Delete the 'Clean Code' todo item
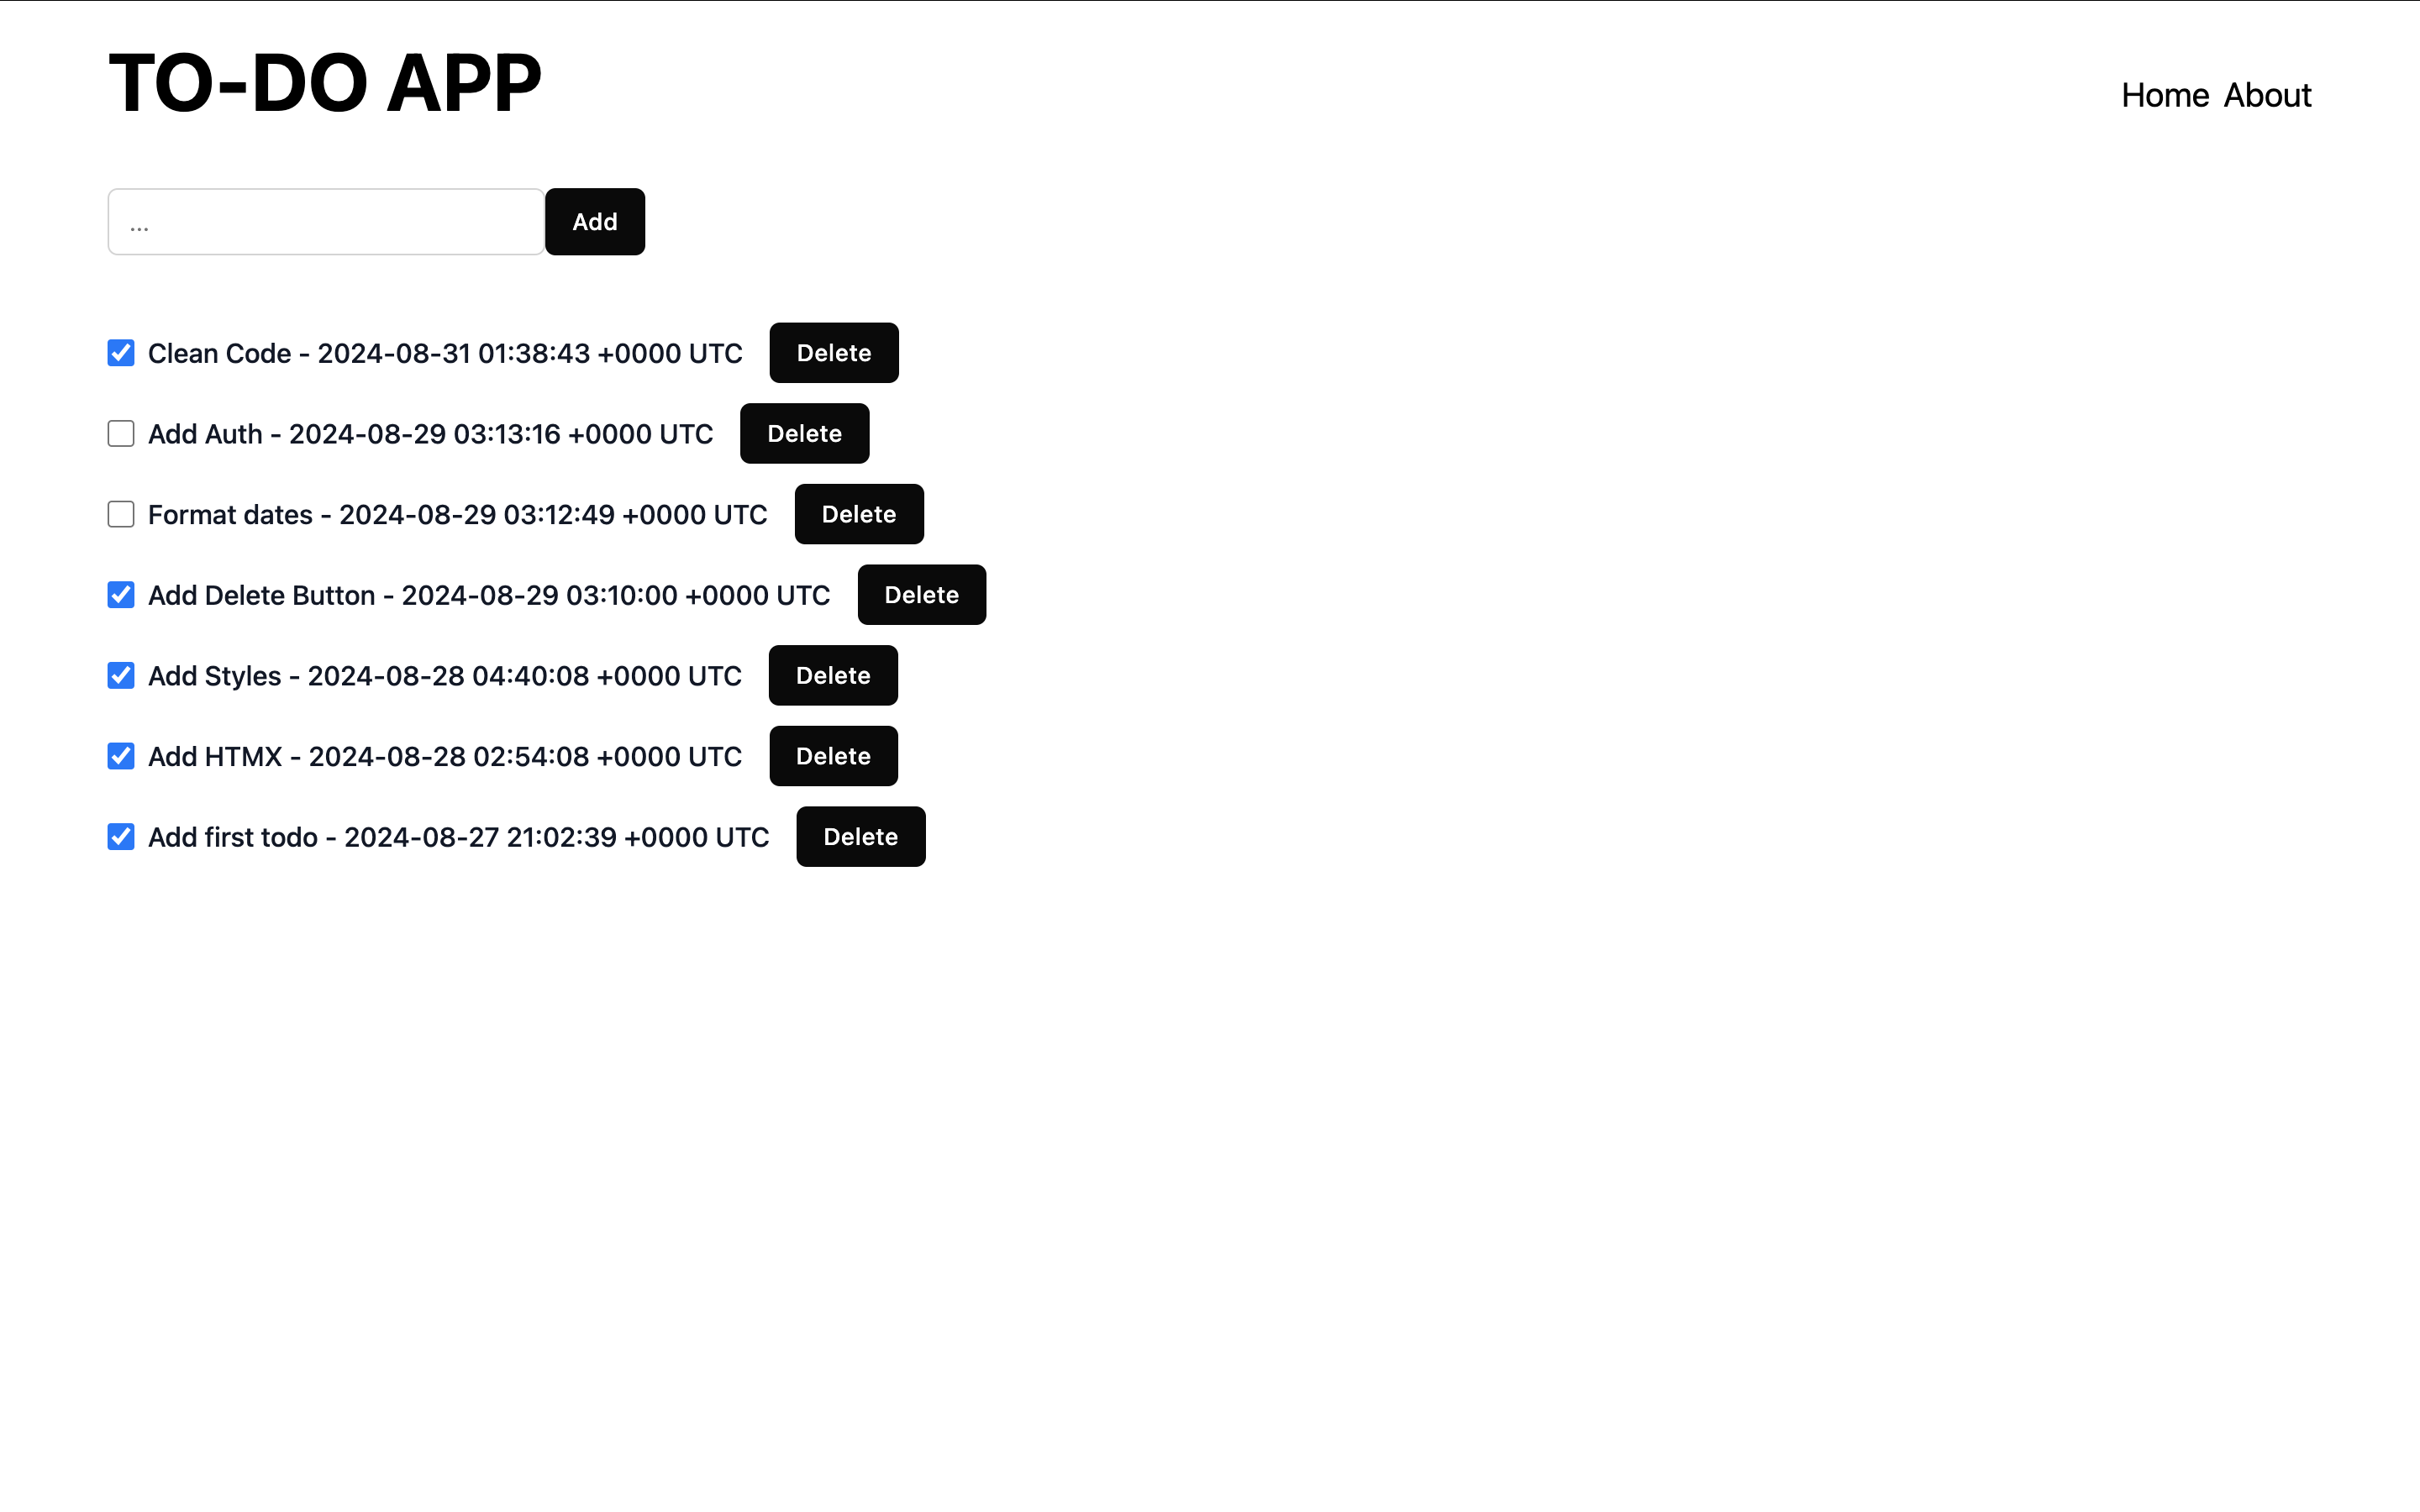 pos(833,352)
